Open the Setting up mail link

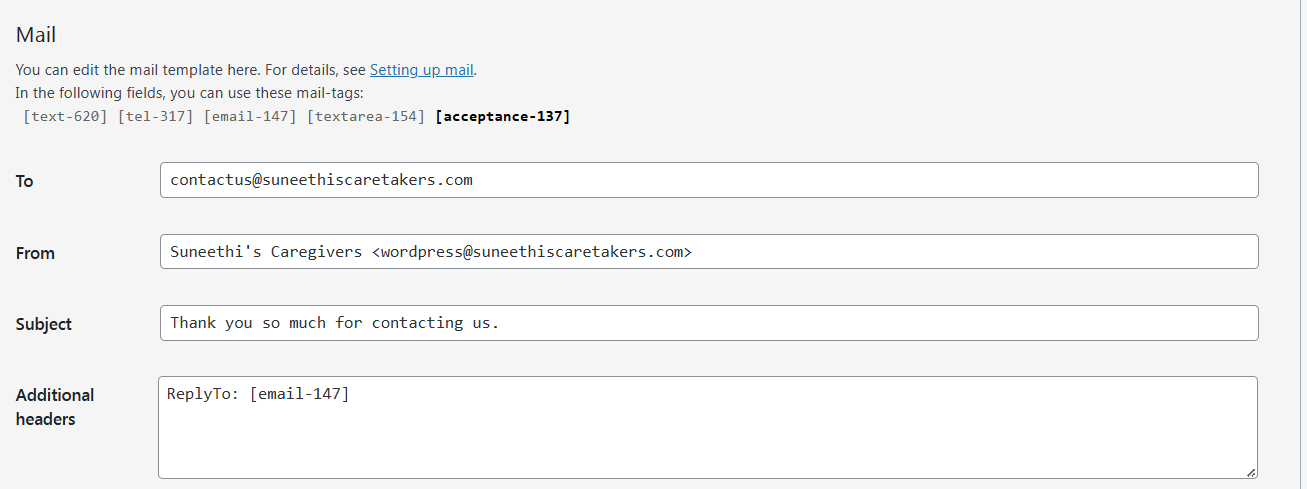[x=421, y=70]
